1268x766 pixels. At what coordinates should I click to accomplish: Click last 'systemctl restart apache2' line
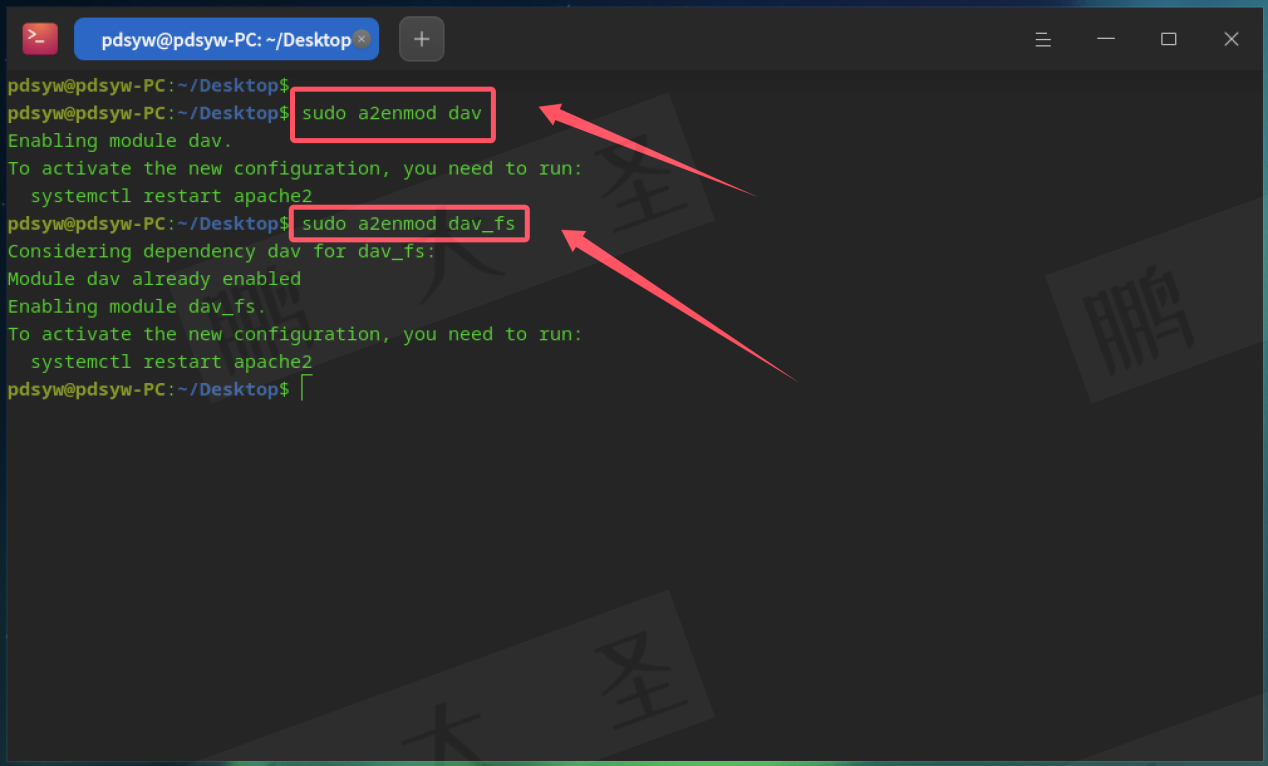click(x=171, y=362)
